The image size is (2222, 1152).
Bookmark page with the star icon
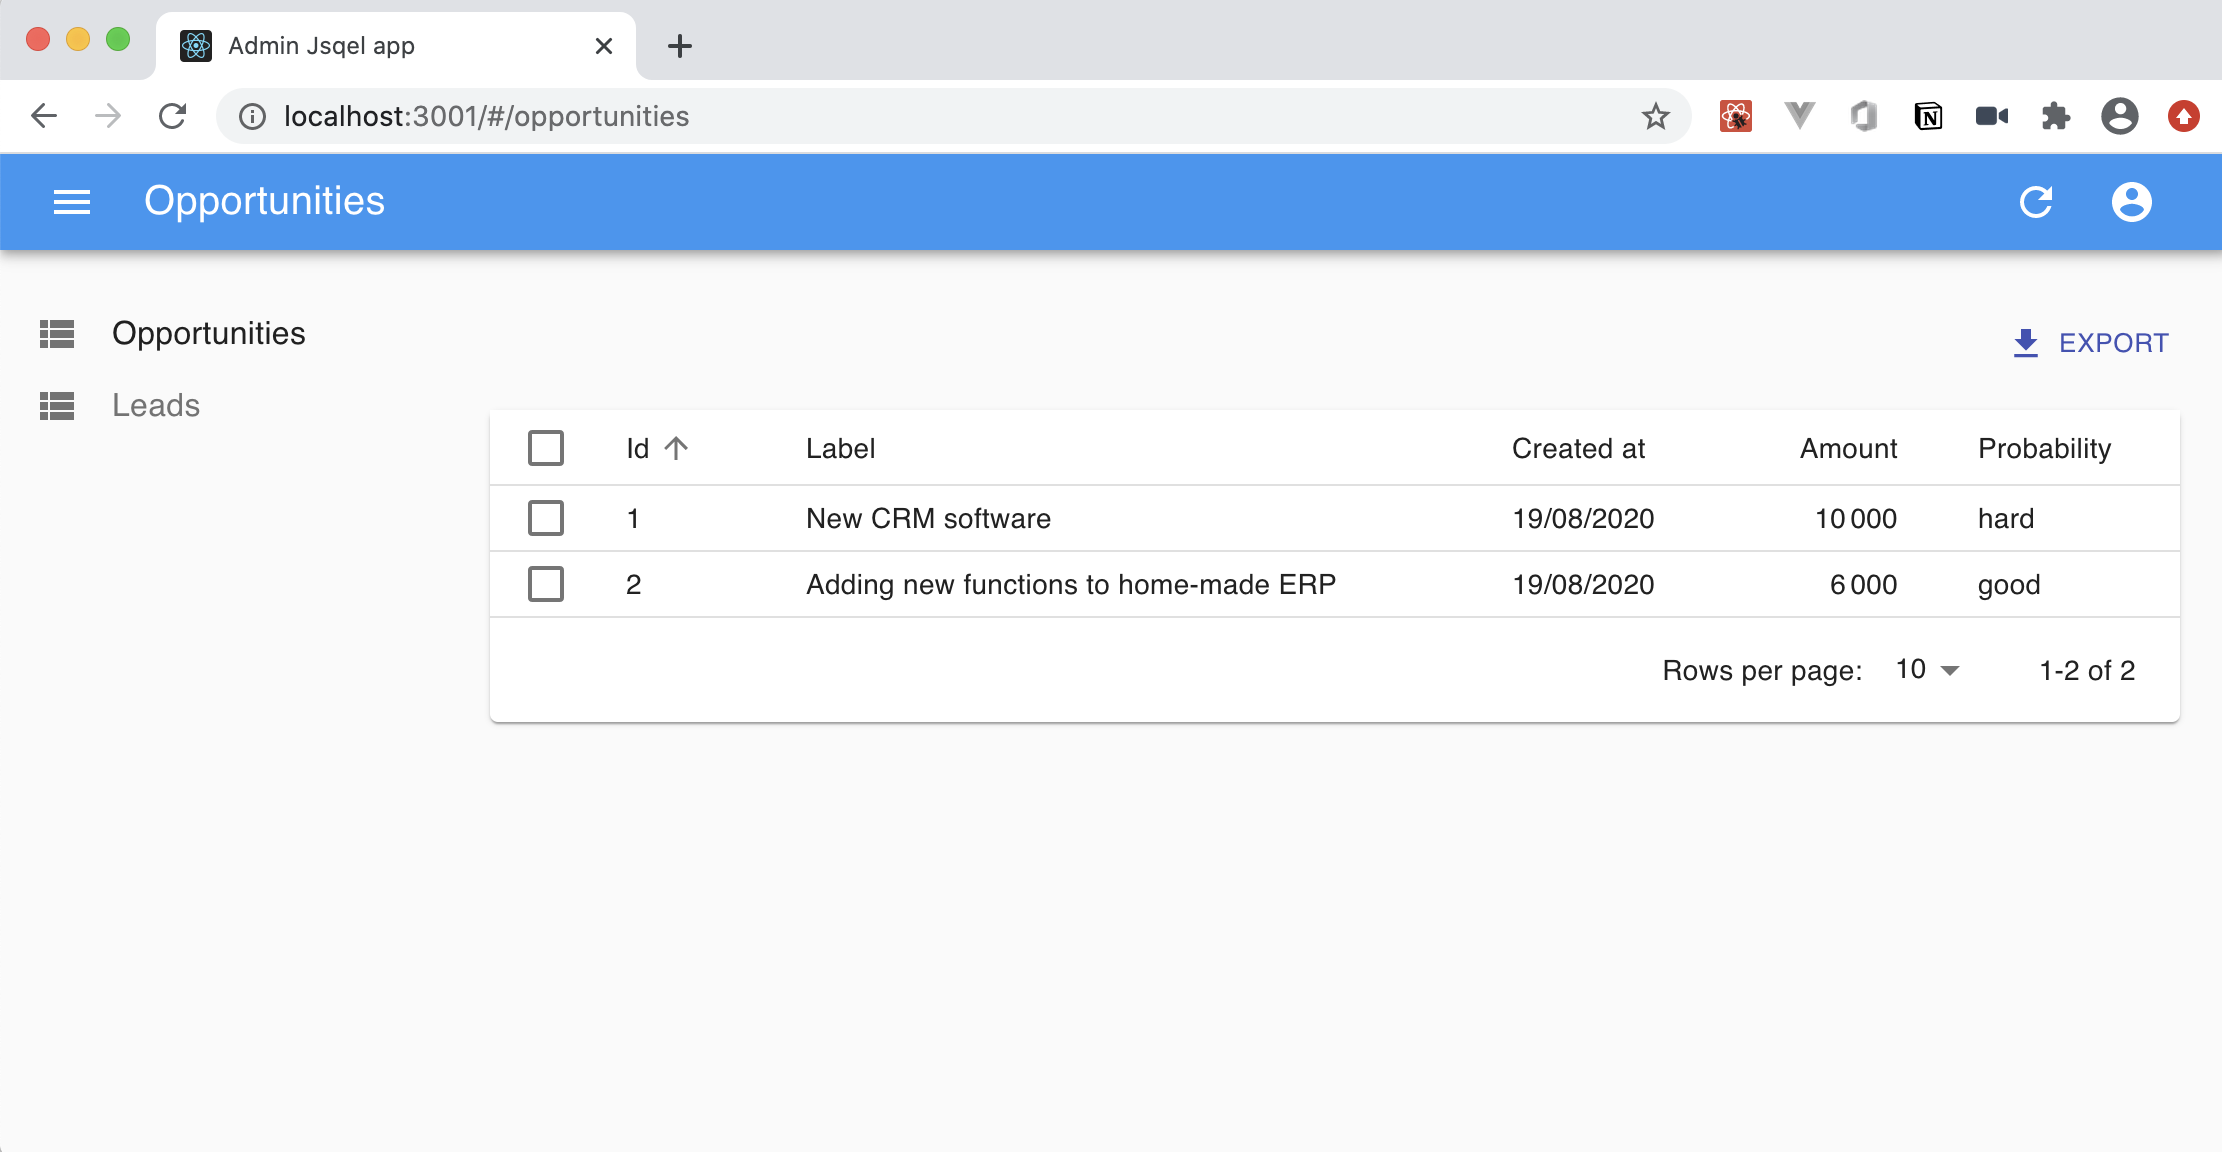coord(1655,117)
